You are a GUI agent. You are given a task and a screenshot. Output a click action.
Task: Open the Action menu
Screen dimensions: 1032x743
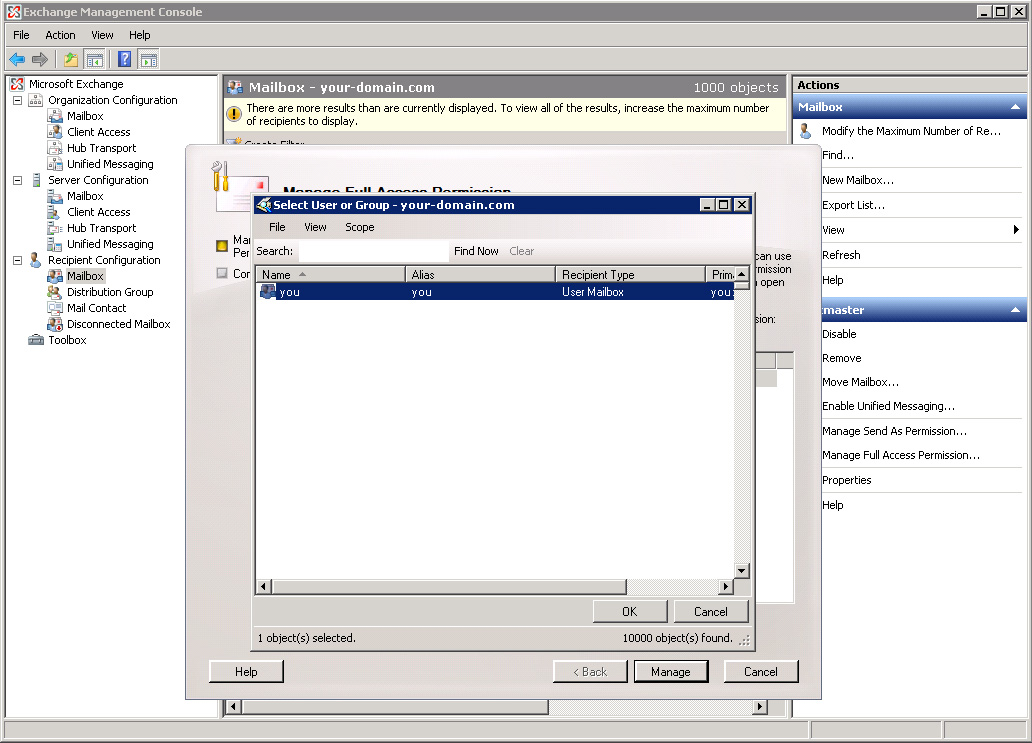pyautogui.click(x=60, y=35)
